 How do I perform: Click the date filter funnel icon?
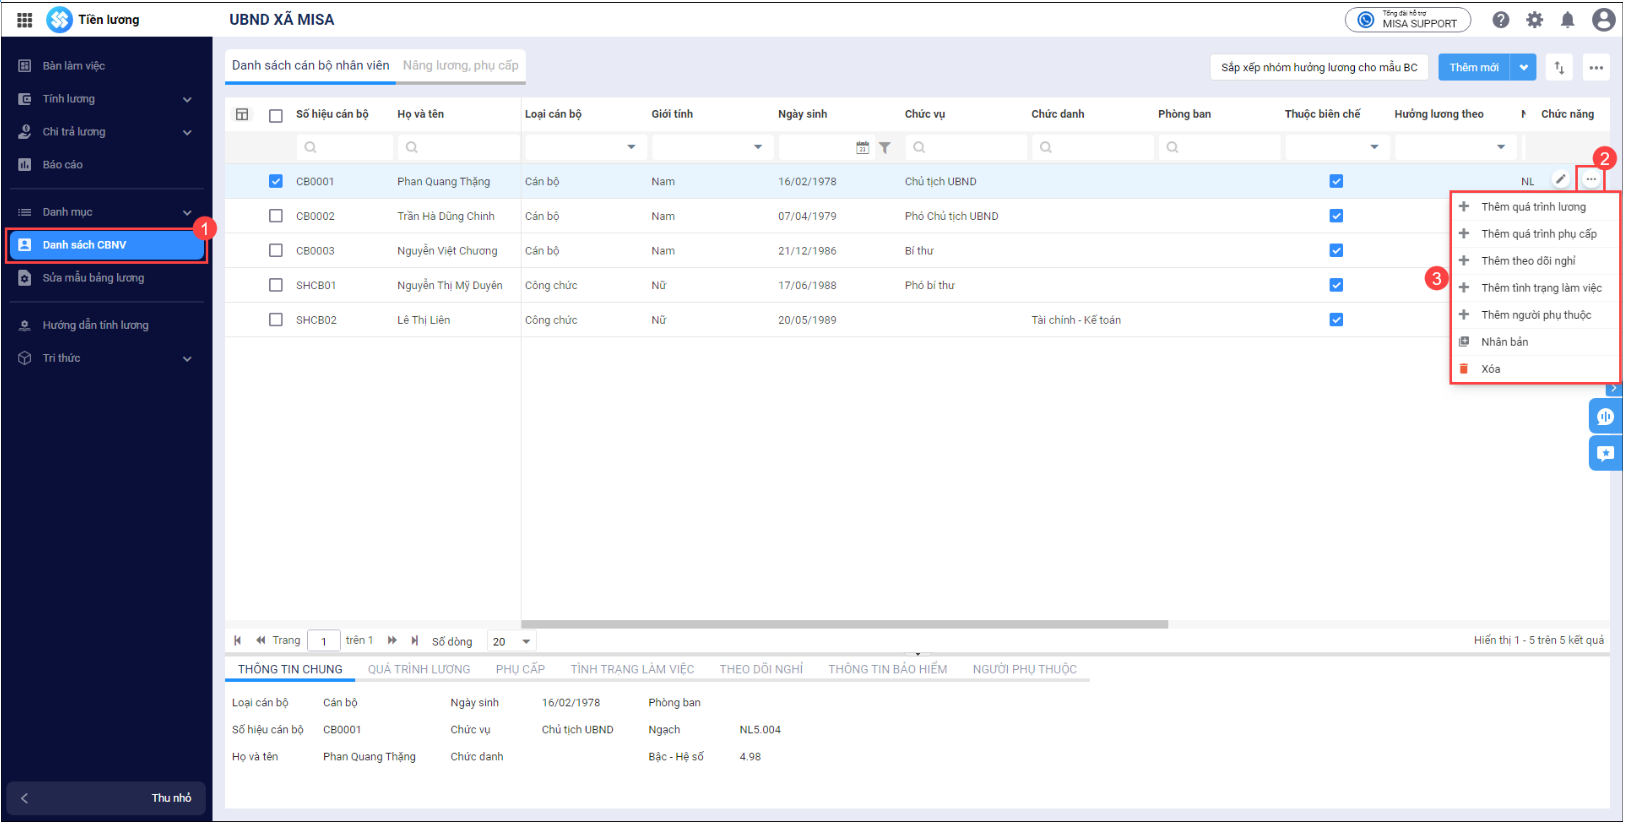pyautogui.click(x=885, y=148)
